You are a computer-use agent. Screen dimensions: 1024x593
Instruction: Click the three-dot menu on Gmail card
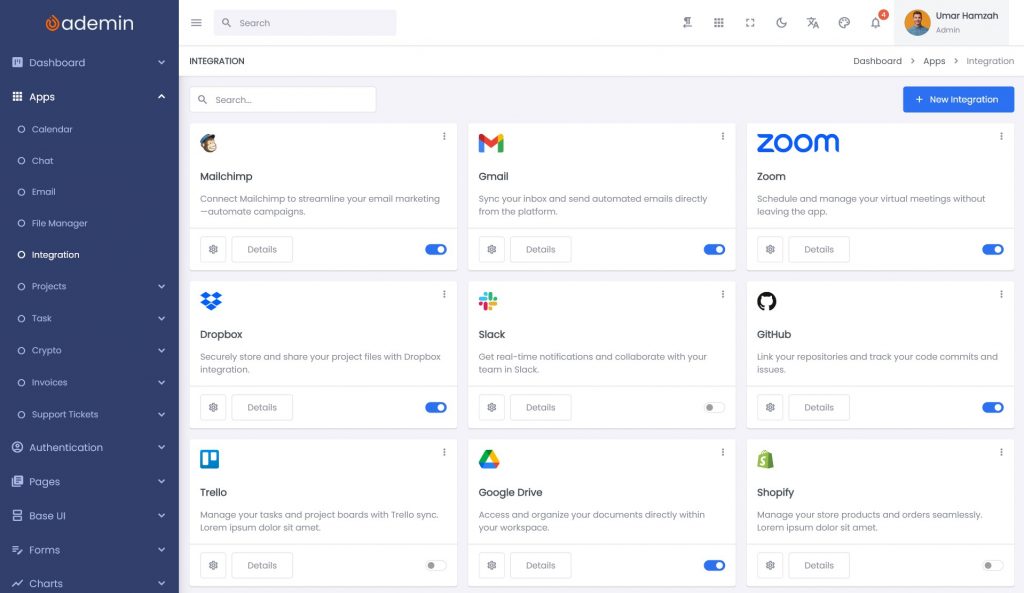[722, 136]
